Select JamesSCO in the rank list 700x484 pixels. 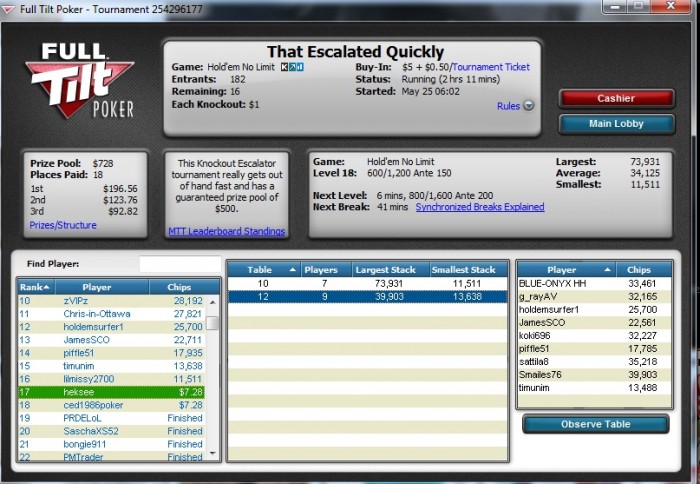click(112, 340)
